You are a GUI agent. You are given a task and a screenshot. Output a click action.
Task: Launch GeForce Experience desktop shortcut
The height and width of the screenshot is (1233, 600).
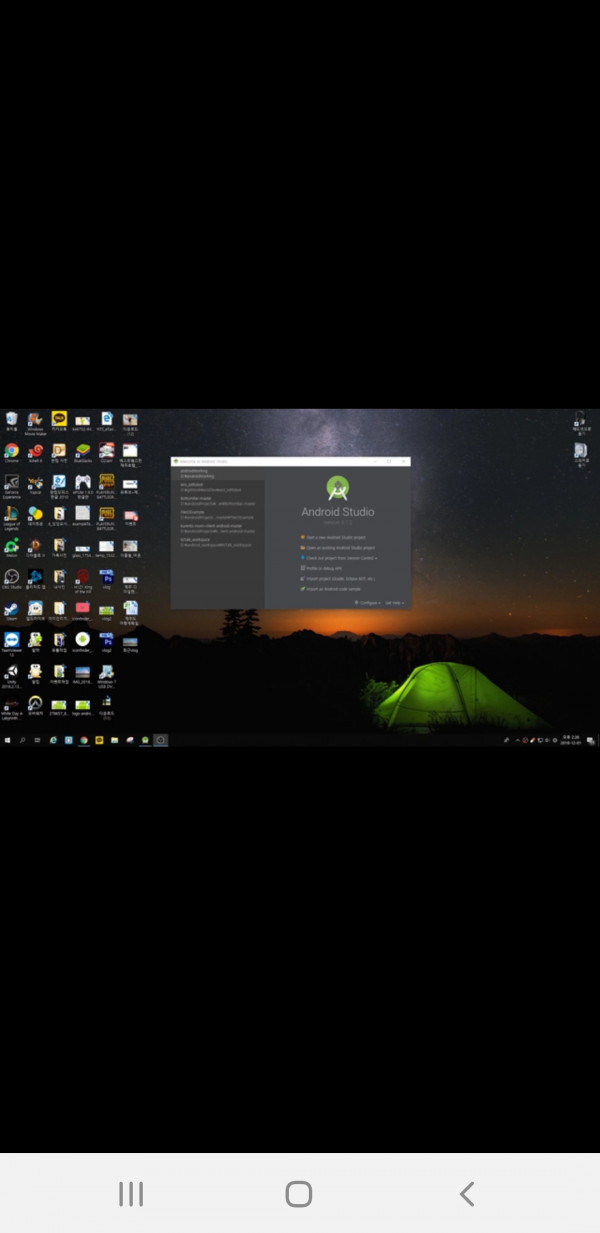click(x=12, y=485)
